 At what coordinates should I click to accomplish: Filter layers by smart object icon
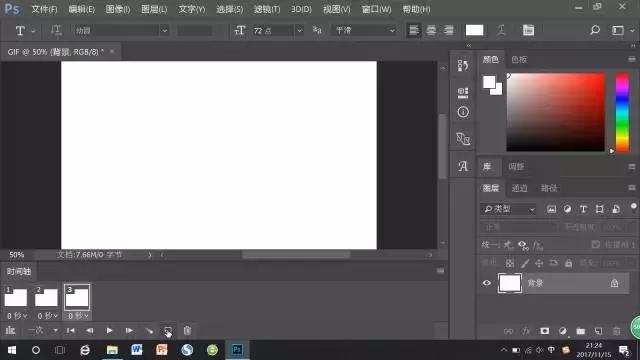click(x=616, y=209)
